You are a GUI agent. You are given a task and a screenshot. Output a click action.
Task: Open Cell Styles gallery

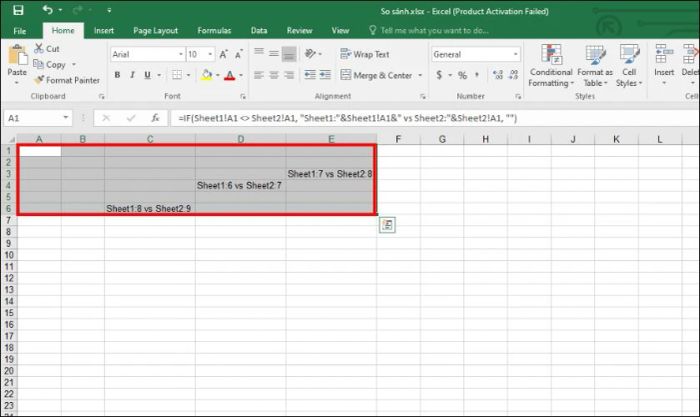click(x=629, y=66)
